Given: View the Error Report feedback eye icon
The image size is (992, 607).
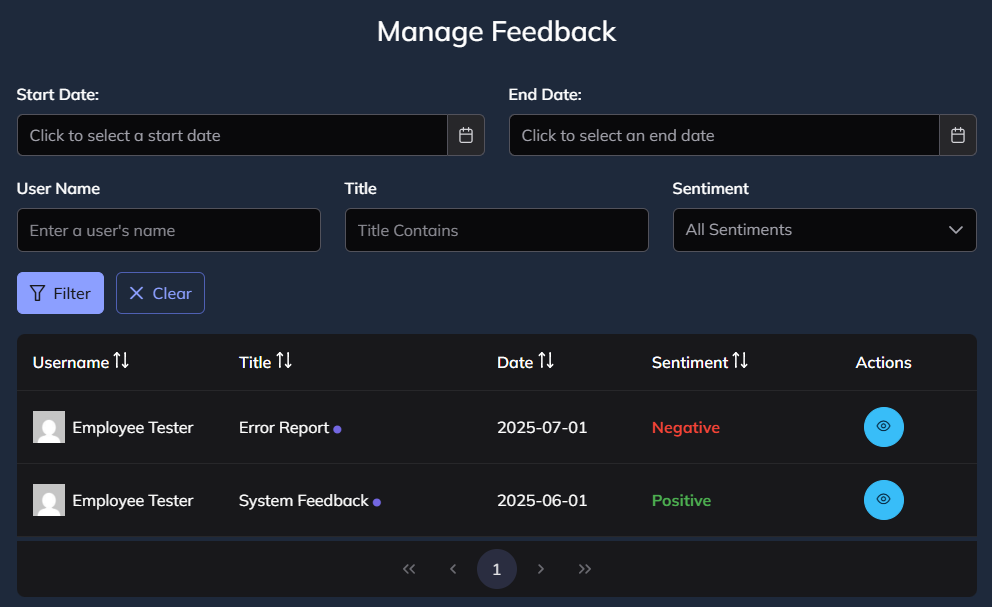Looking at the screenshot, I should [x=883, y=427].
